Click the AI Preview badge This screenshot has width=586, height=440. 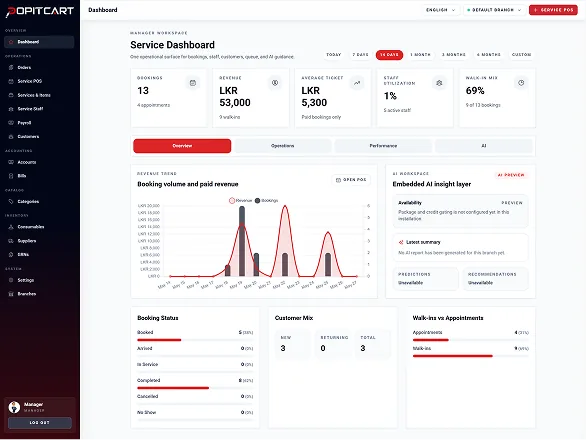[511, 175]
